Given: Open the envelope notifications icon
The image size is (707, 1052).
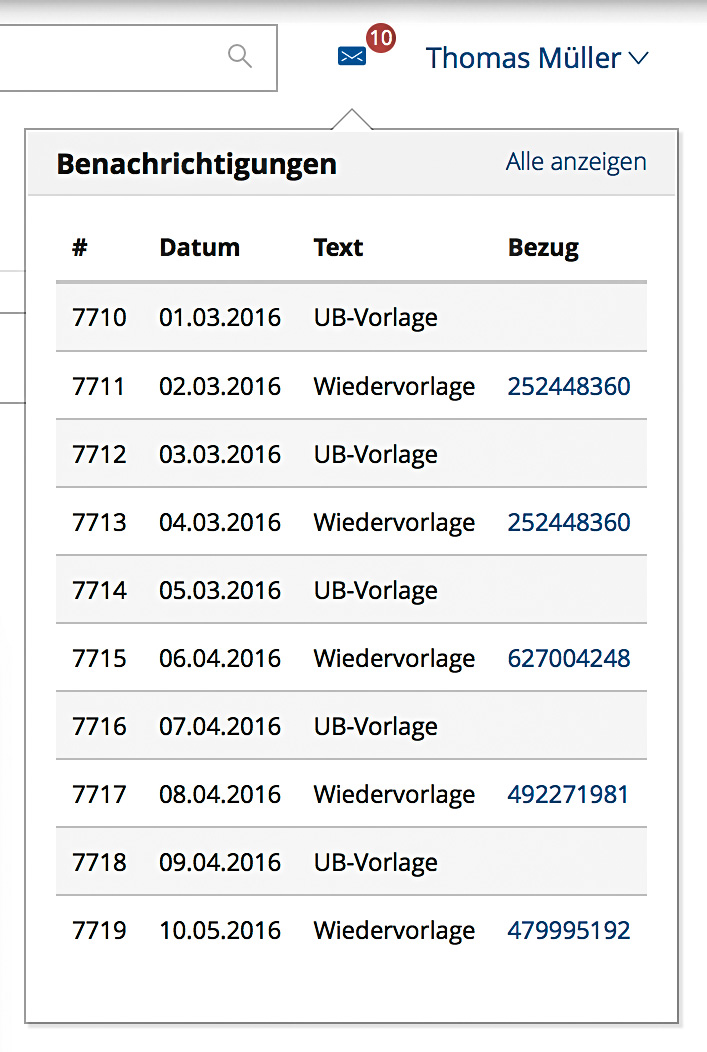Looking at the screenshot, I should 352,56.
